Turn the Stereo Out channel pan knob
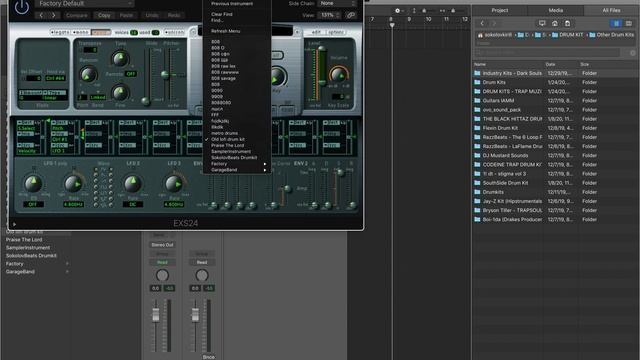The width and height of the screenshot is (640, 360). click(x=162, y=275)
